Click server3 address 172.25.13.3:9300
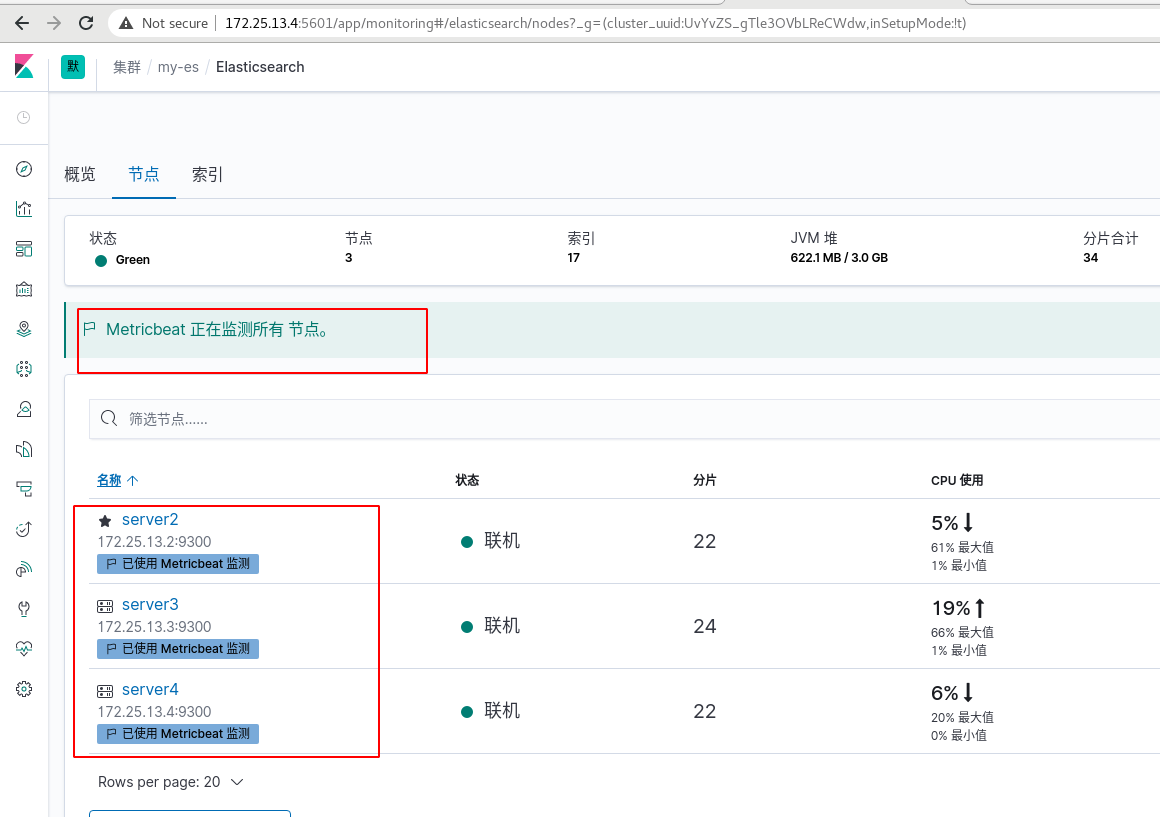 [x=155, y=627]
